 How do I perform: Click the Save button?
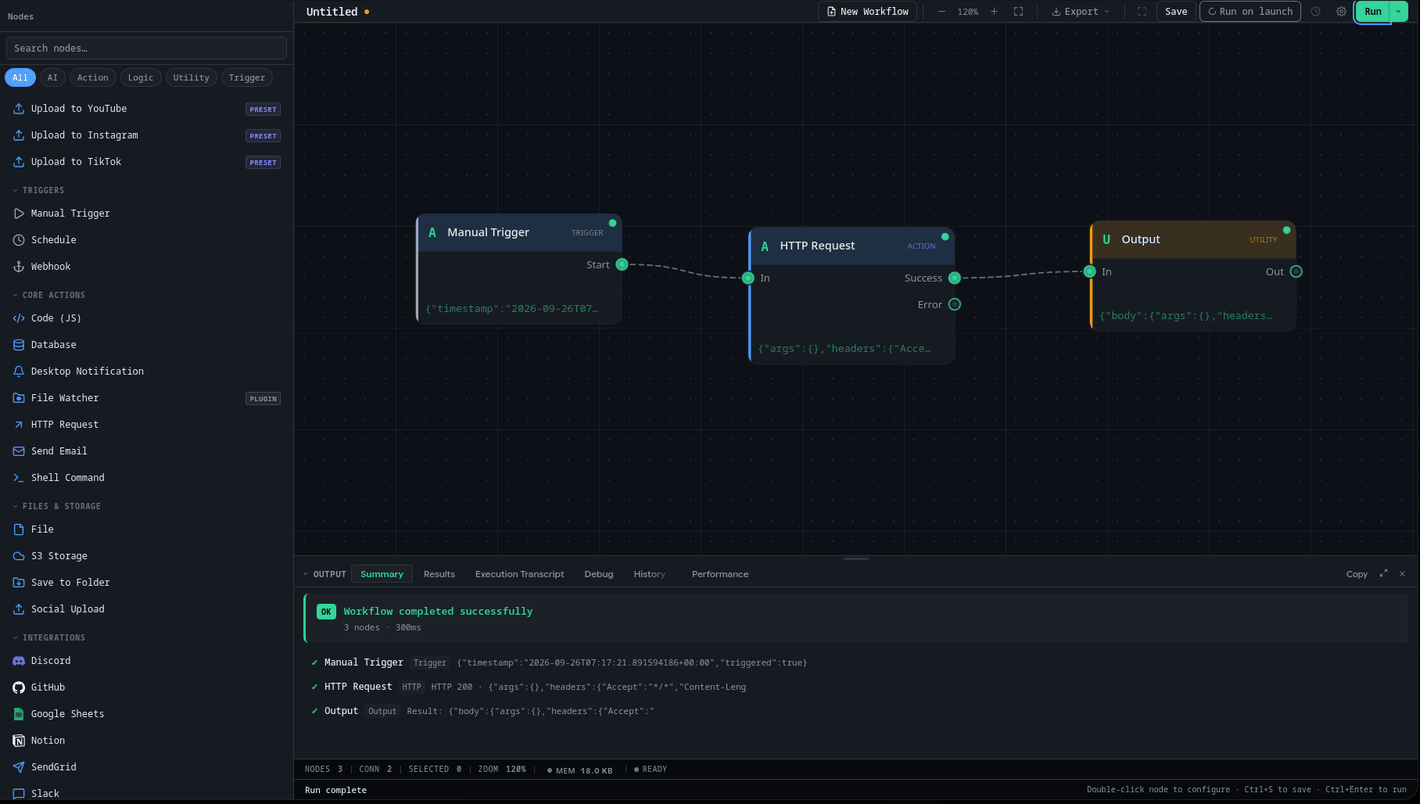[x=1176, y=12]
